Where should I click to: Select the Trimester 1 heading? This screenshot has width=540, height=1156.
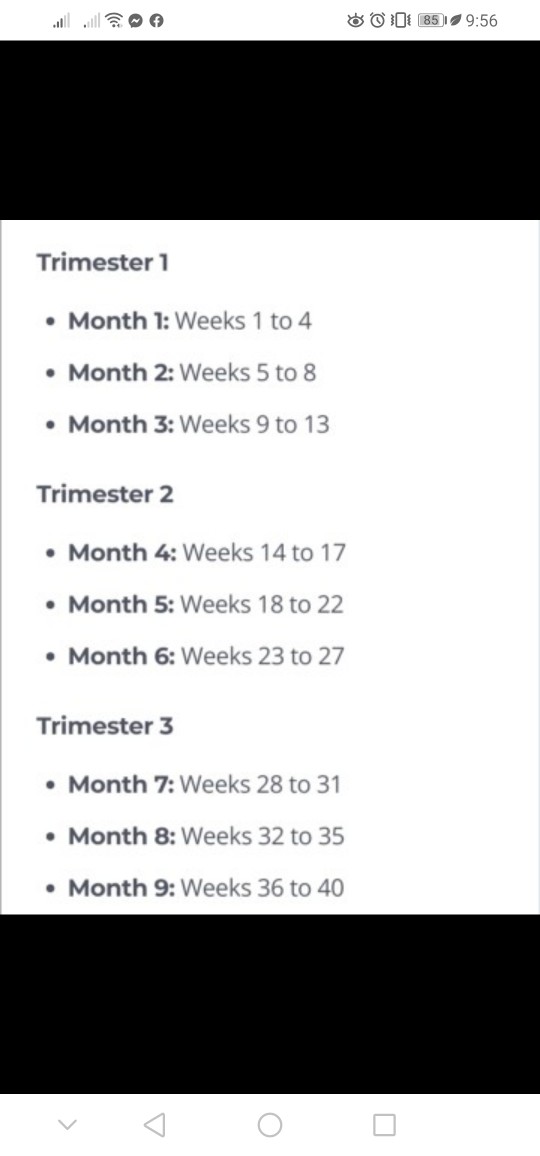click(x=103, y=262)
